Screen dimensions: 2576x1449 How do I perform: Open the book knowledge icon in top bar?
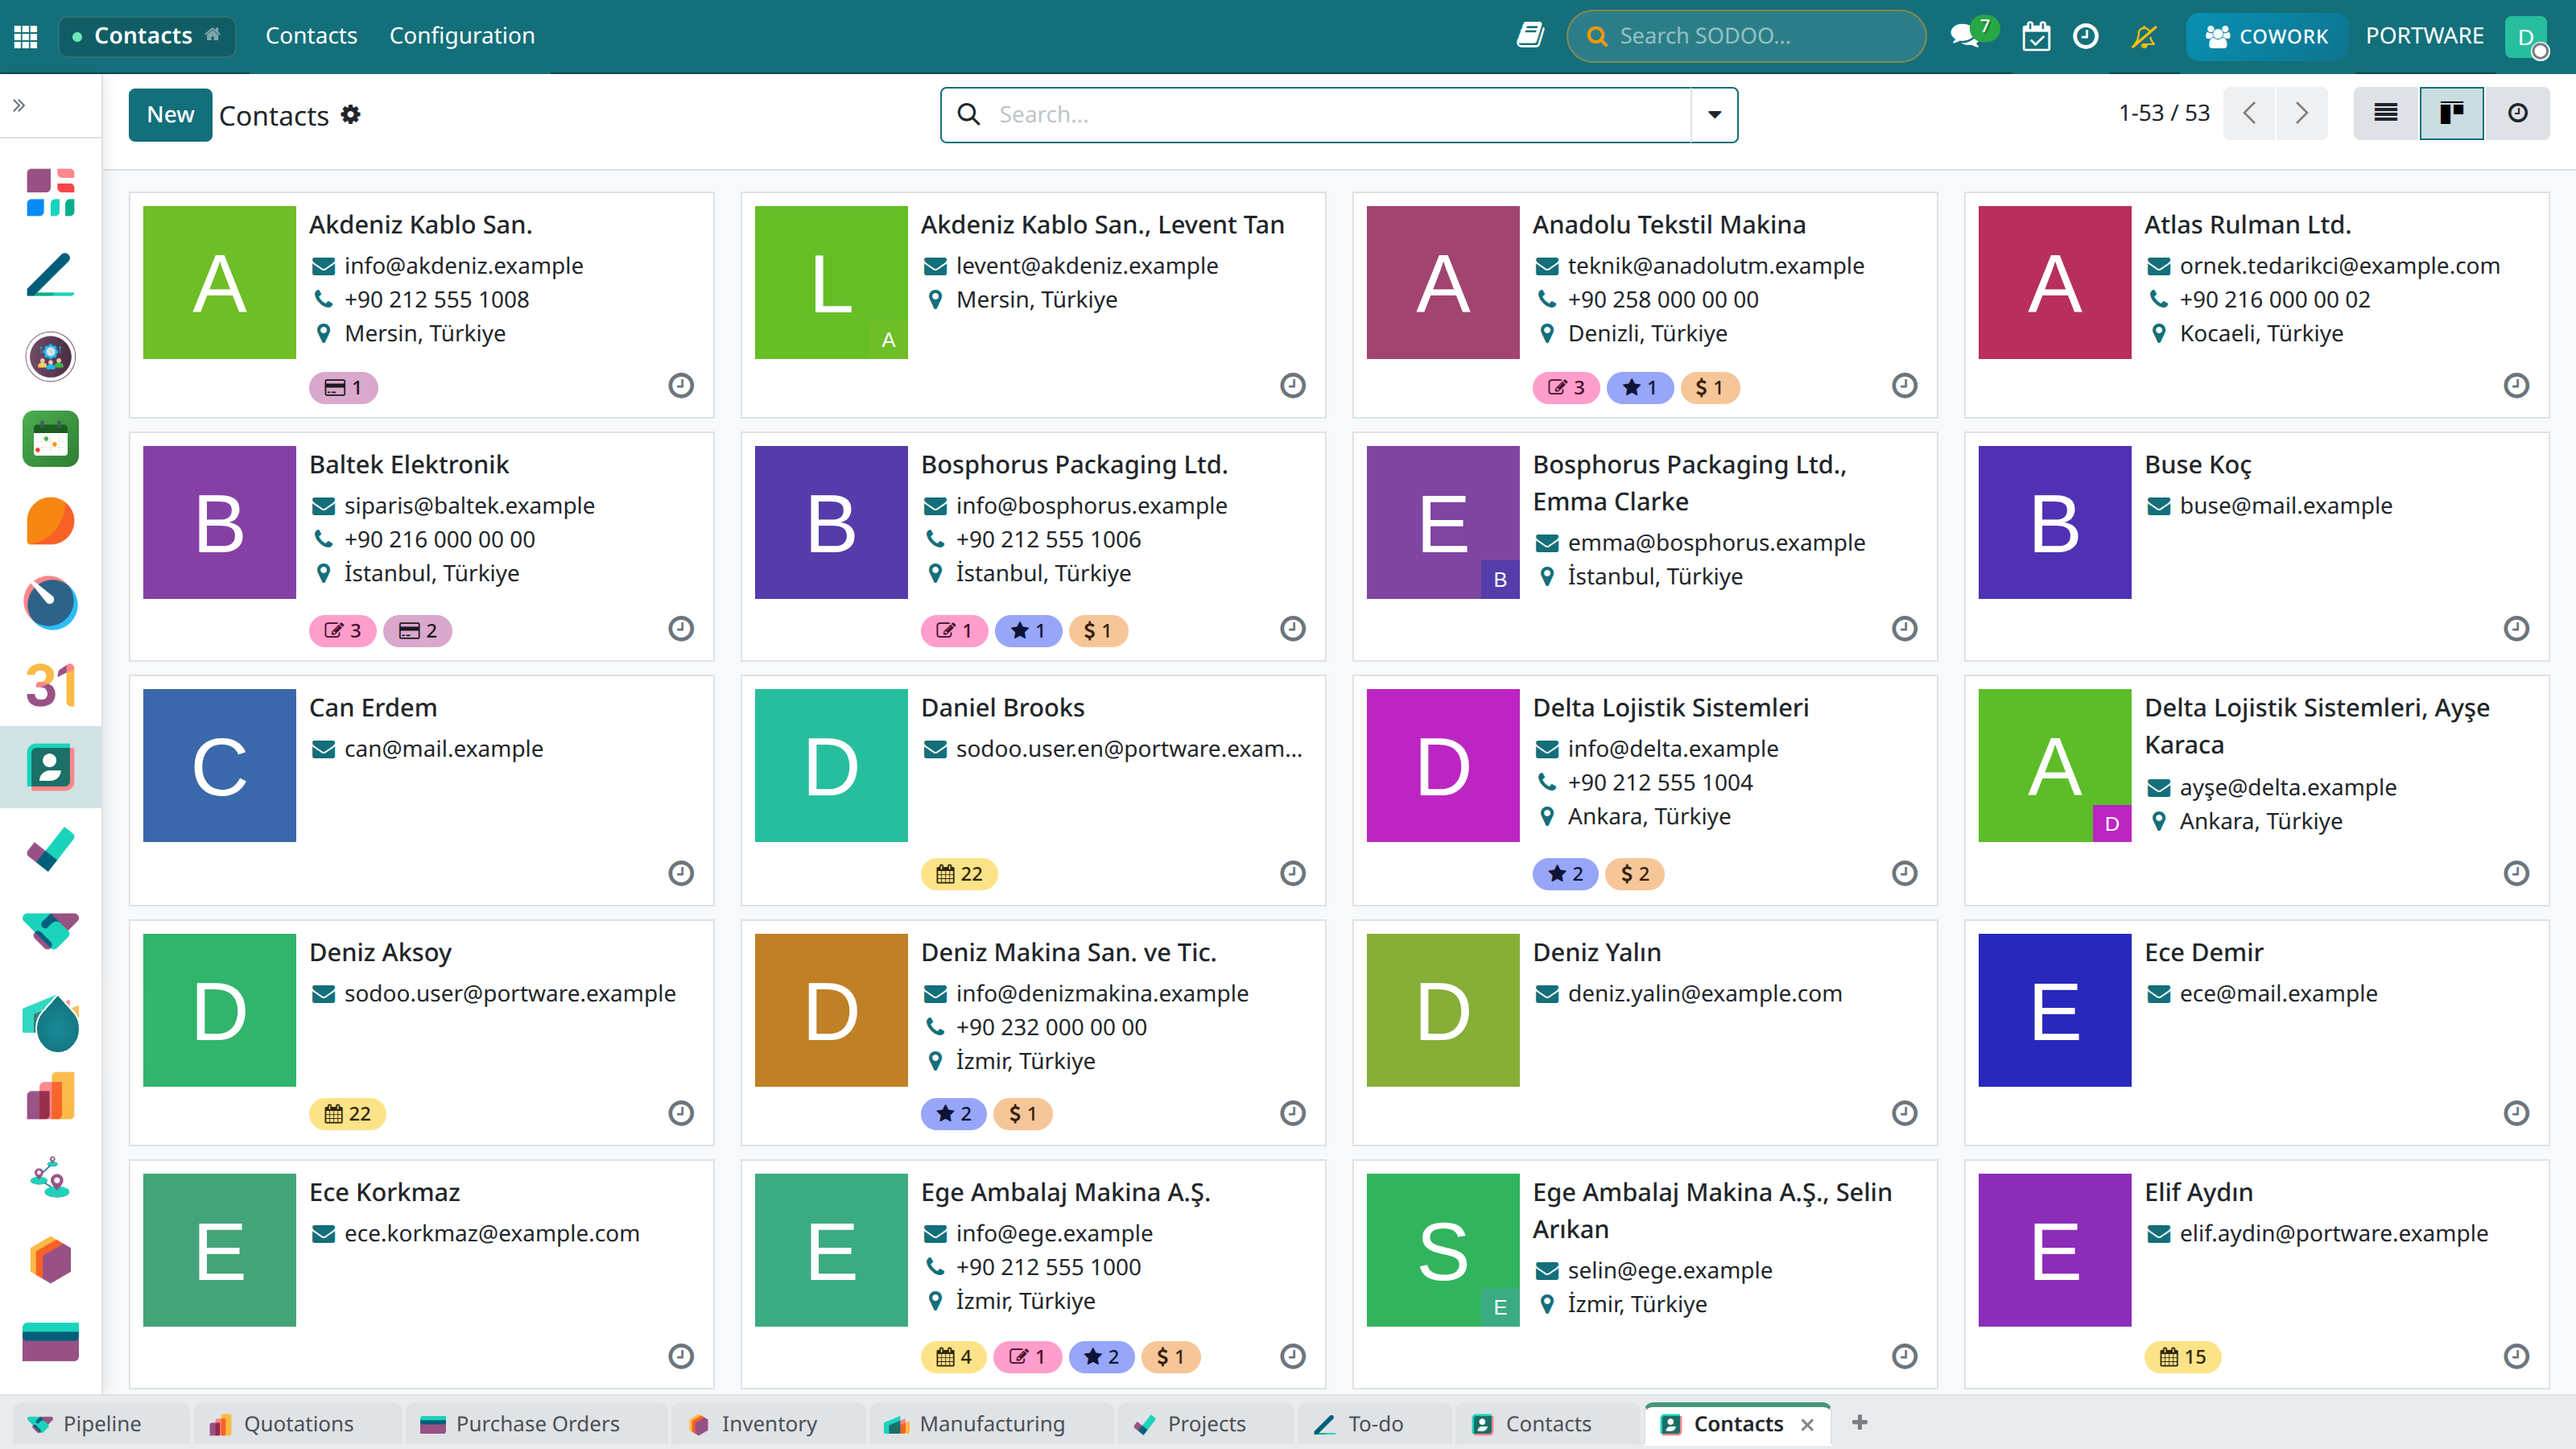pyautogui.click(x=1530, y=36)
